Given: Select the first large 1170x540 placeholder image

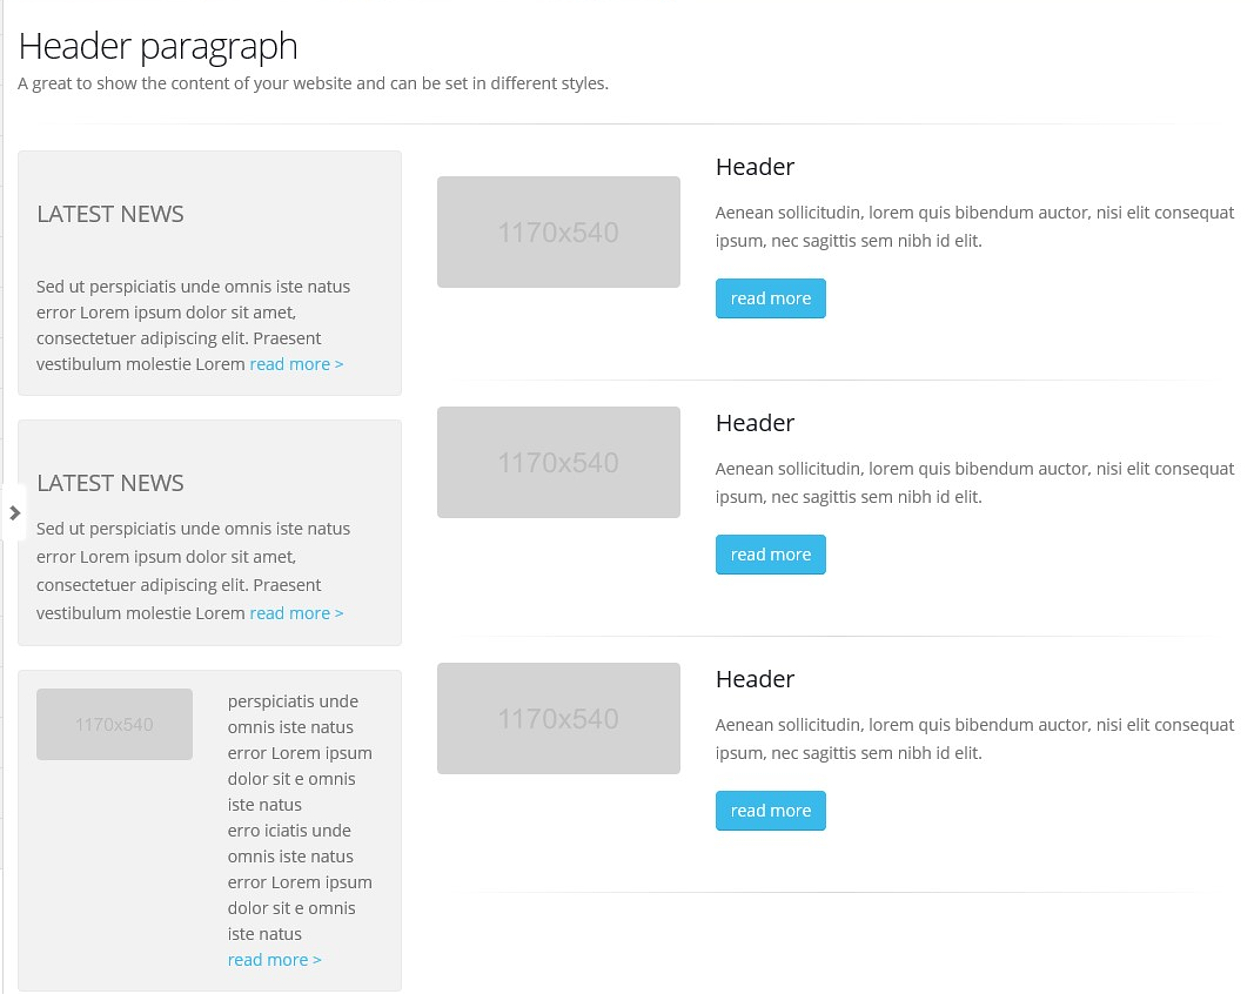Looking at the screenshot, I should pyautogui.click(x=558, y=232).
